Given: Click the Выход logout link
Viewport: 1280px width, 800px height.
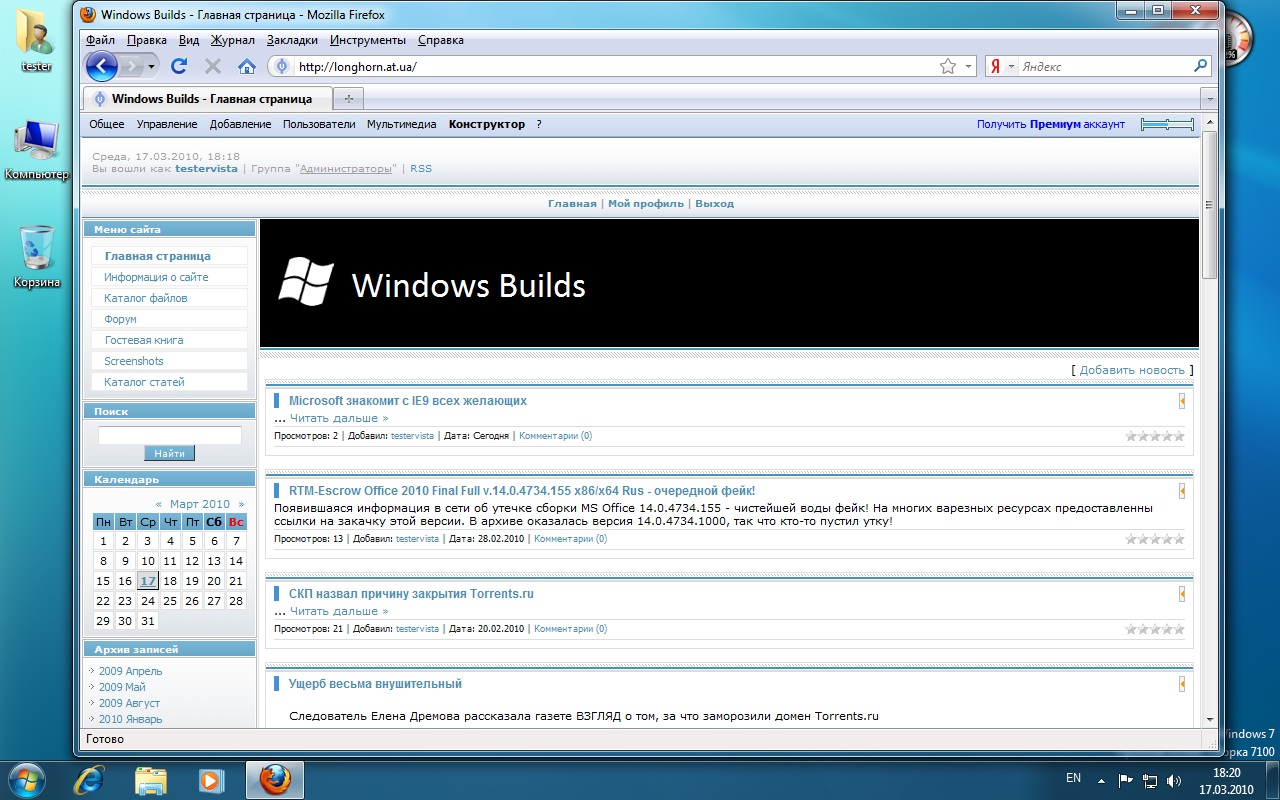Looking at the screenshot, I should (714, 203).
